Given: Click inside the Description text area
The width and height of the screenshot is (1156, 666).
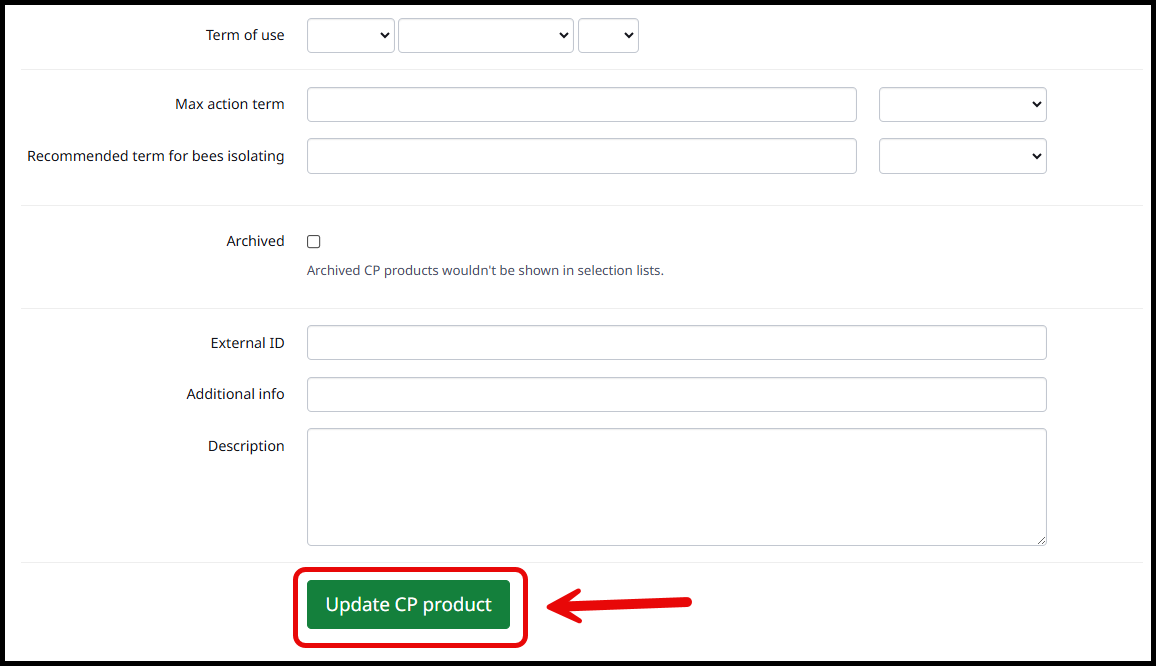Looking at the screenshot, I should coord(676,487).
